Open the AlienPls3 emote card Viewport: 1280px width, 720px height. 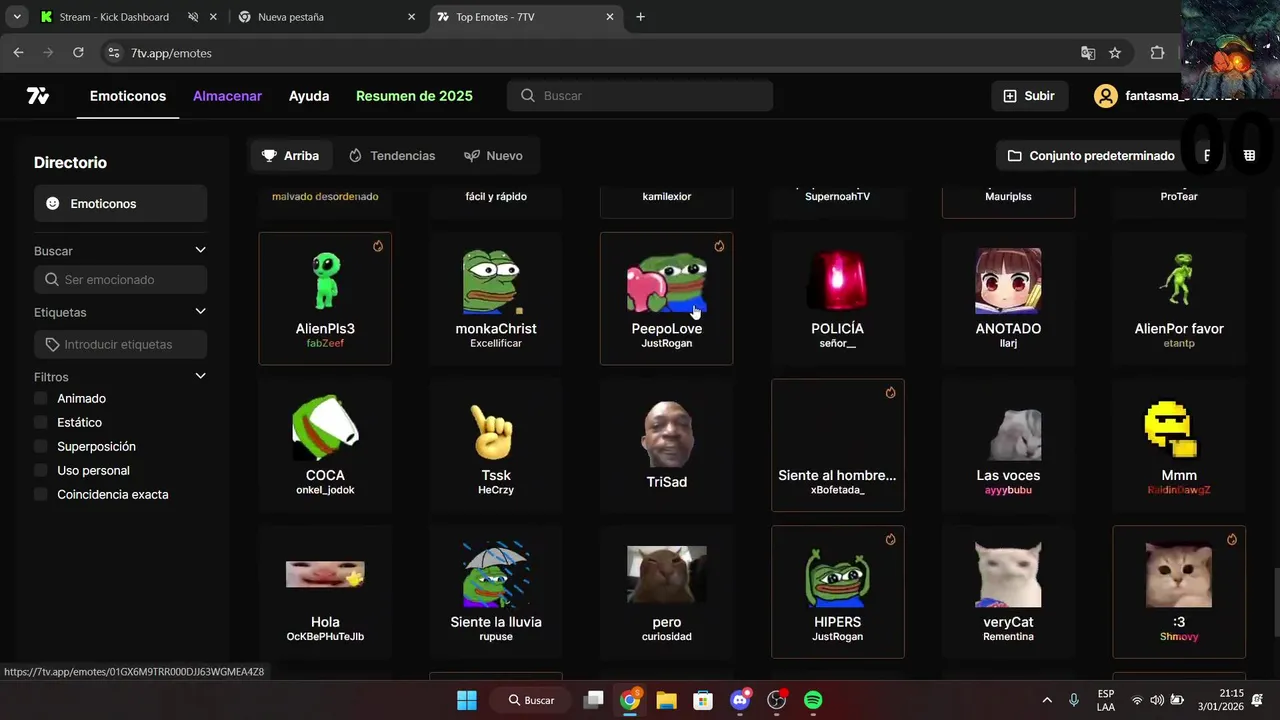point(325,299)
